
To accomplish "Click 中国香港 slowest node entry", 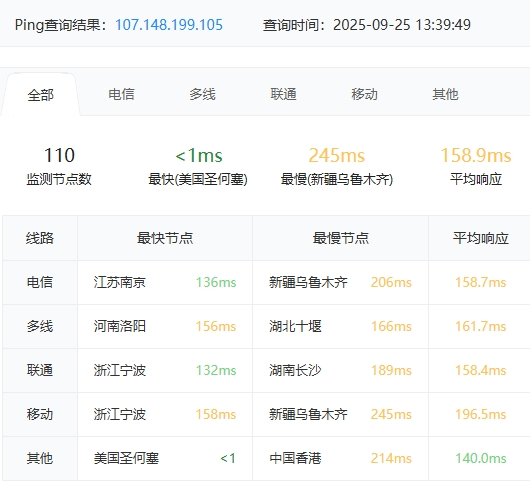I will tap(295, 459).
